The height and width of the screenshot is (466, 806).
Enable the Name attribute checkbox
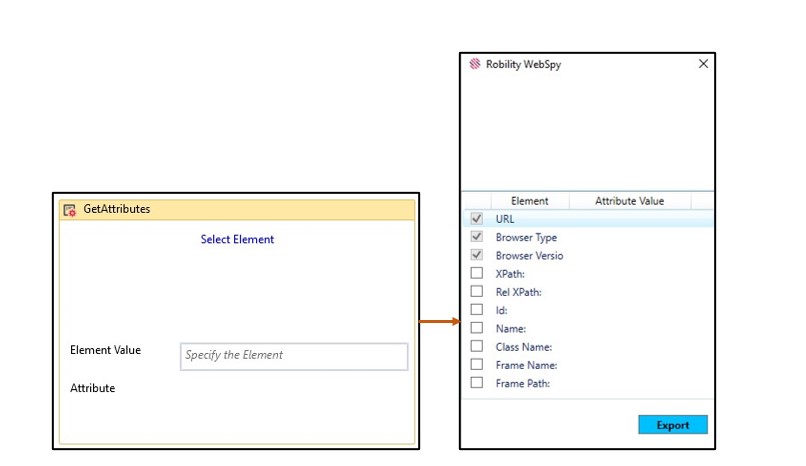[x=477, y=327]
